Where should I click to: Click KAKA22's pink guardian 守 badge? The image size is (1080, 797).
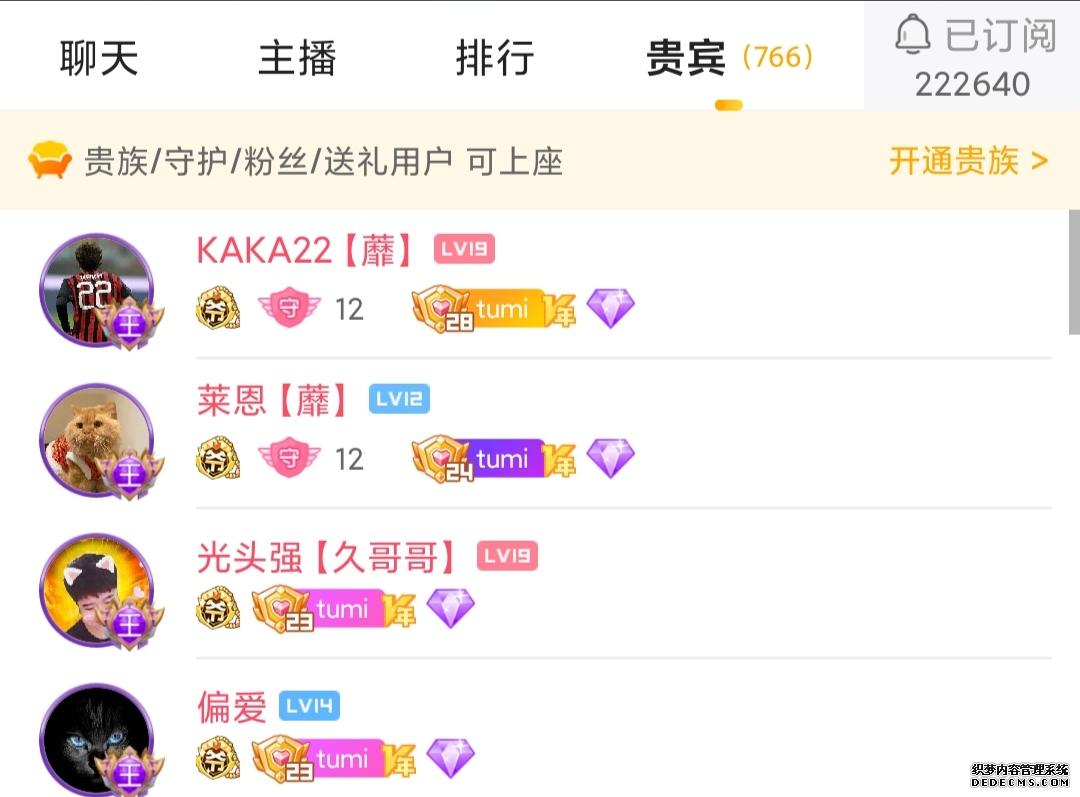289,307
